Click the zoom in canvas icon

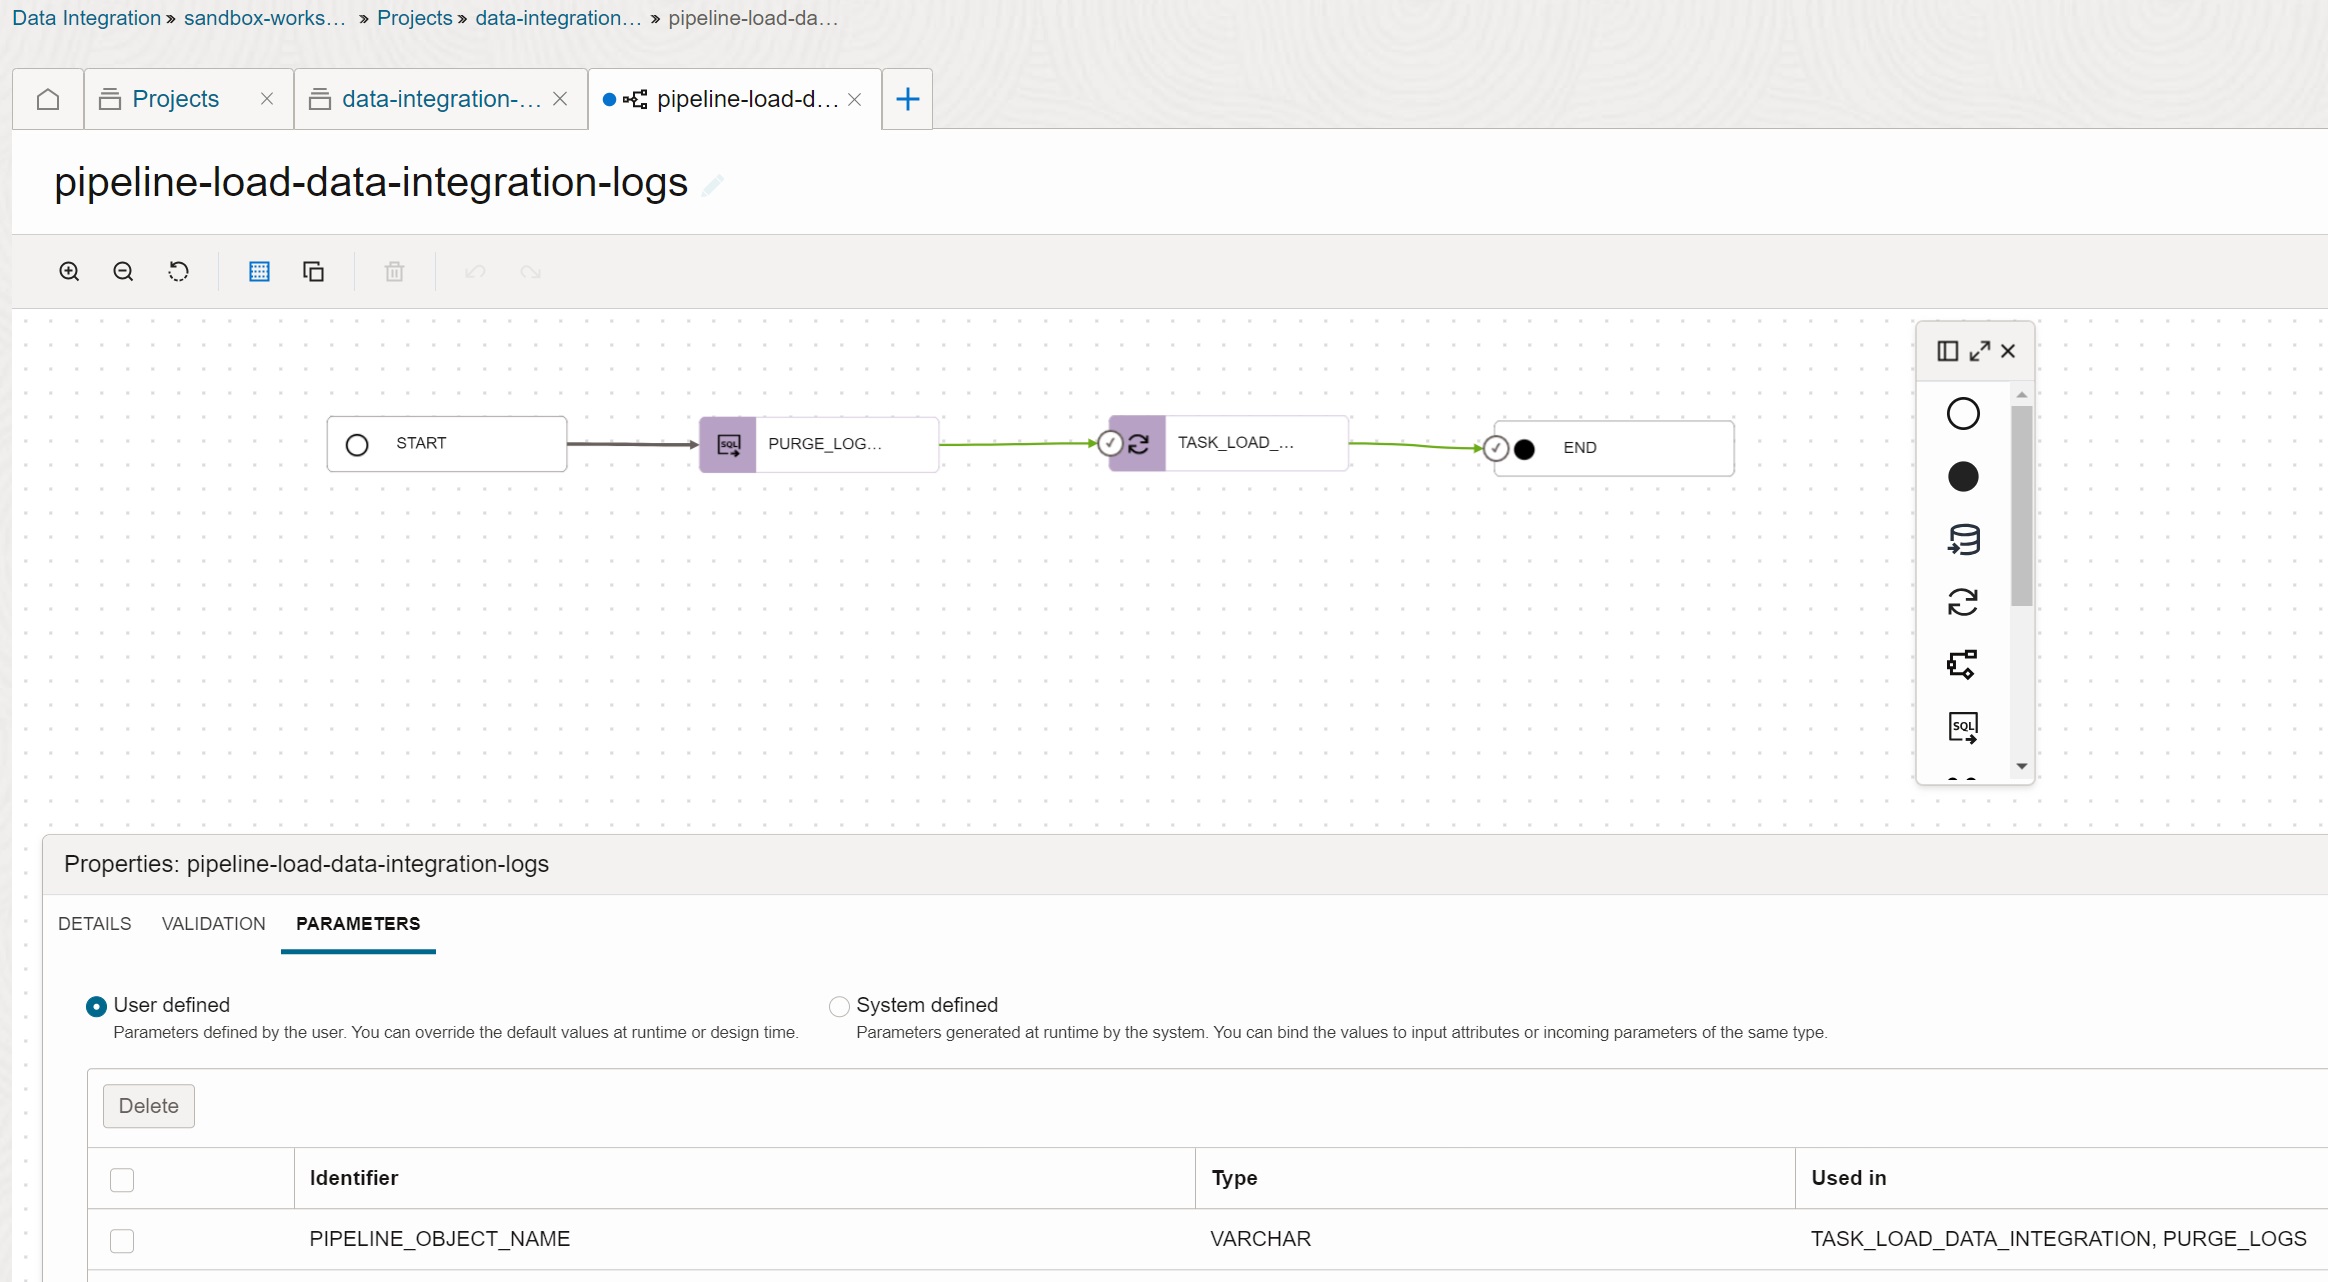click(x=69, y=272)
